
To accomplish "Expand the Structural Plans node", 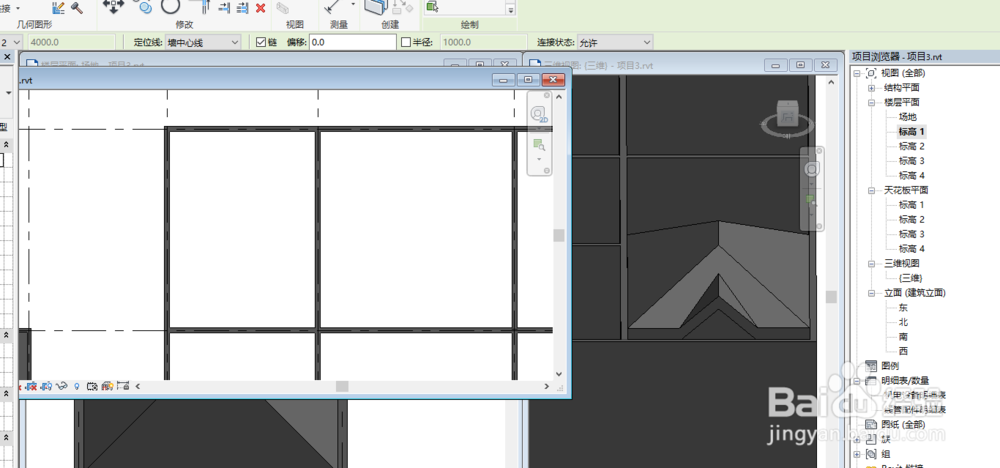I will tap(871, 88).
